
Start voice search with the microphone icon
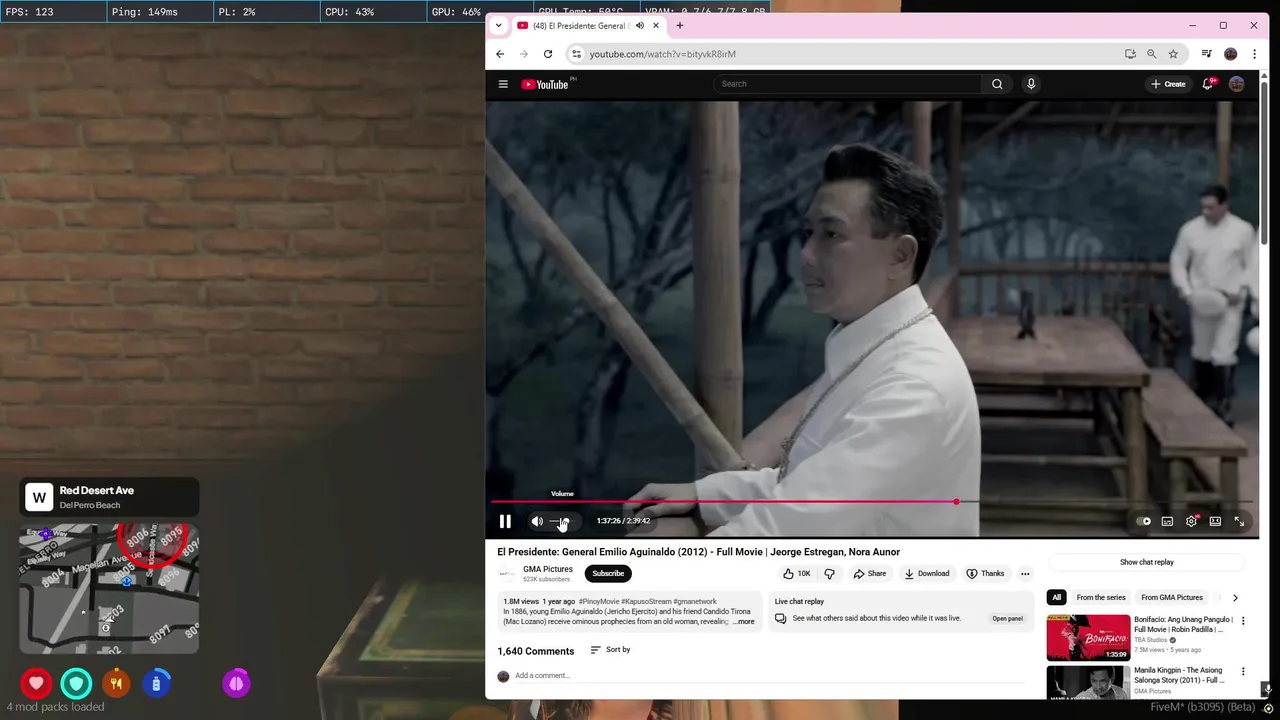point(1031,84)
